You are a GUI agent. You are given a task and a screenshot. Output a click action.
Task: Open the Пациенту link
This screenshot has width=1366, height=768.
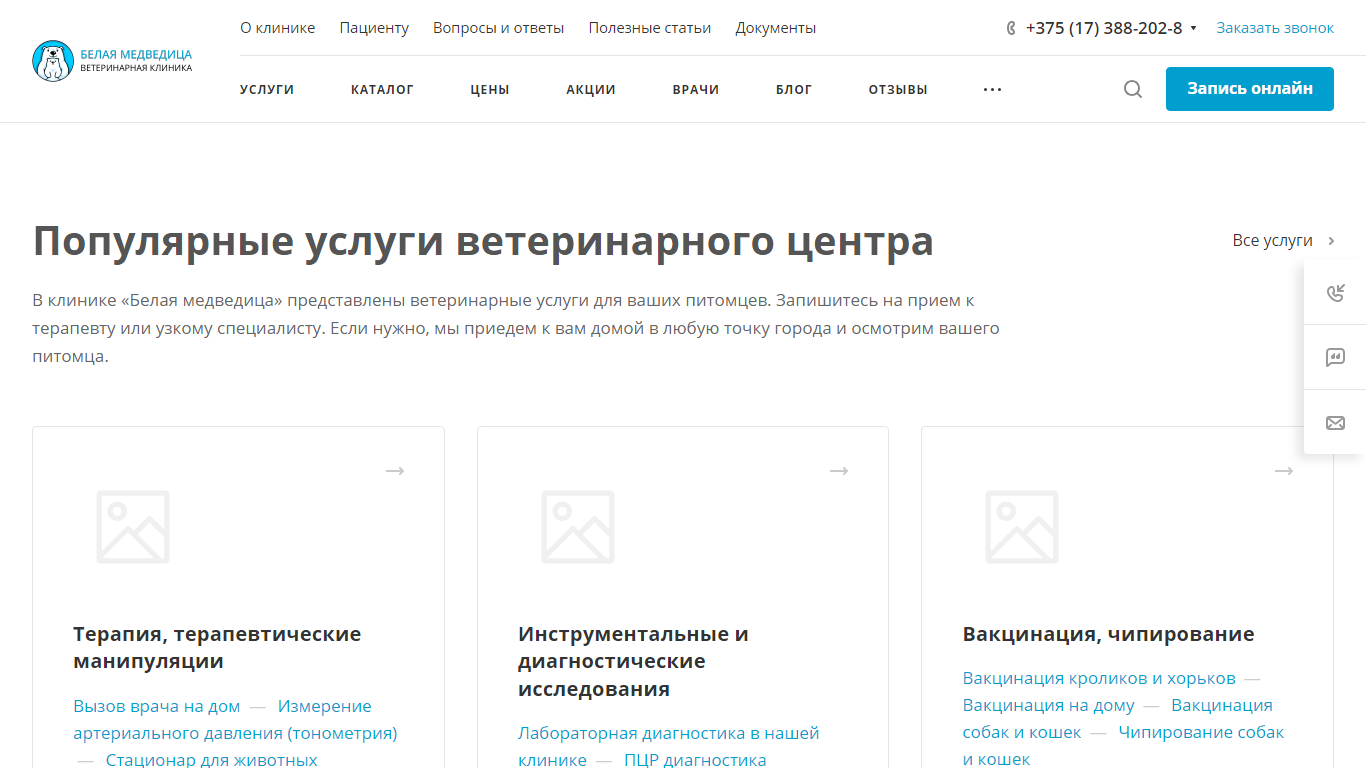tap(374, 28)
